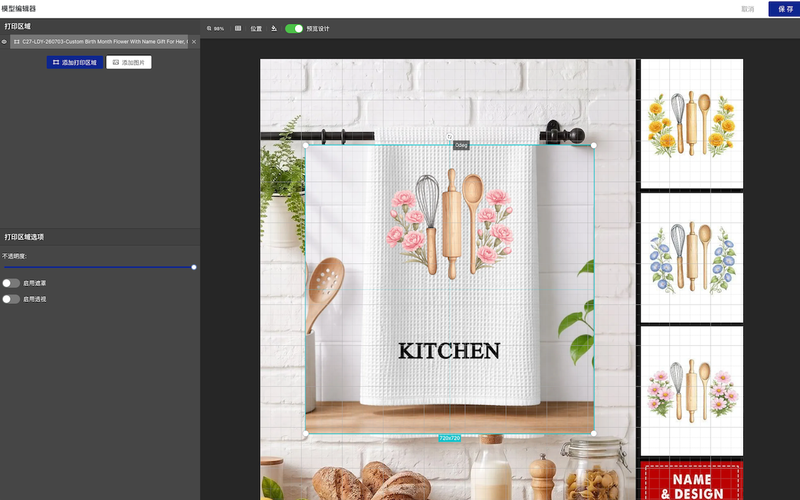The height and width of the screenshot is (500, 800).
Task: Click the 720x720 size label
Action: (x=449, y=438)
